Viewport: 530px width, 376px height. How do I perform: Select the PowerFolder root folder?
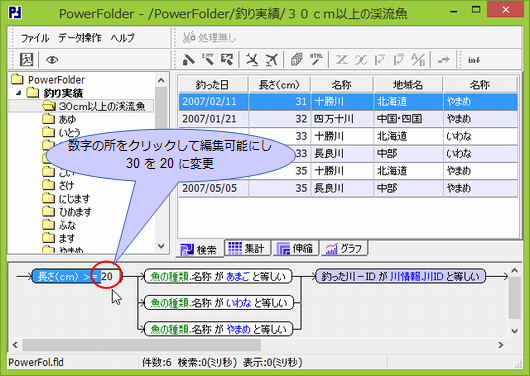[x=48, y=80]
